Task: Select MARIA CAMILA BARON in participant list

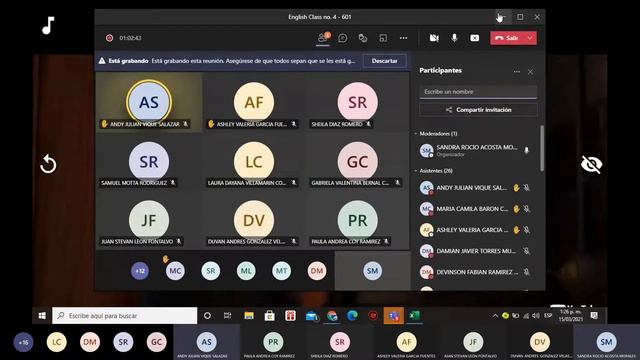Action: (476, 209)
